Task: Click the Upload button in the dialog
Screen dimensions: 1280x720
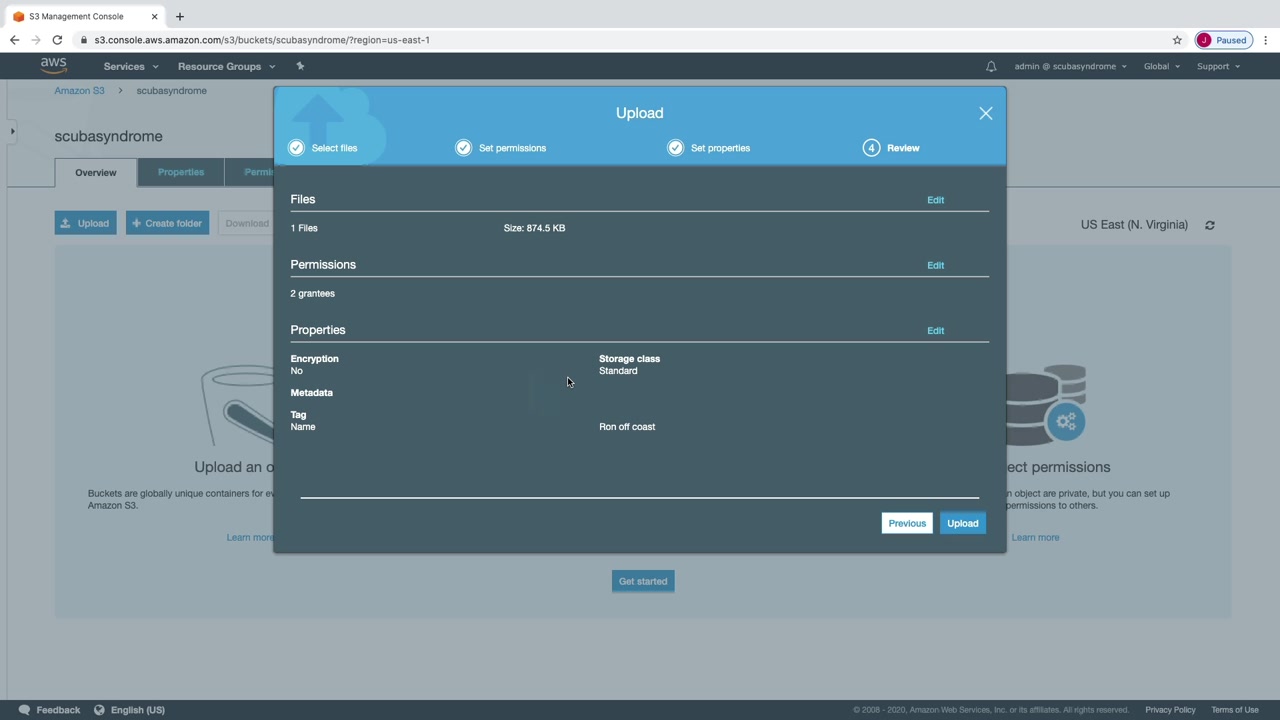Action: 963,523
